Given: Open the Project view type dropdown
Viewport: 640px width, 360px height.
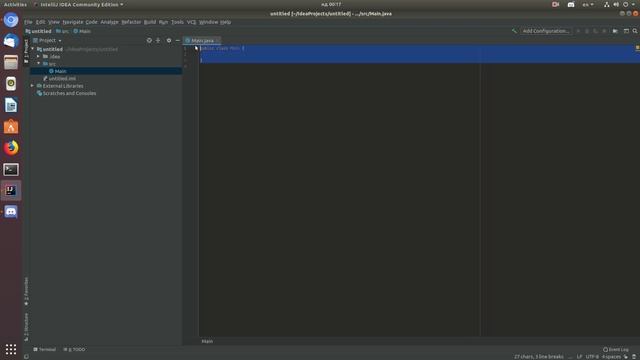Looking at the screenshot, I should coord(47,40).
